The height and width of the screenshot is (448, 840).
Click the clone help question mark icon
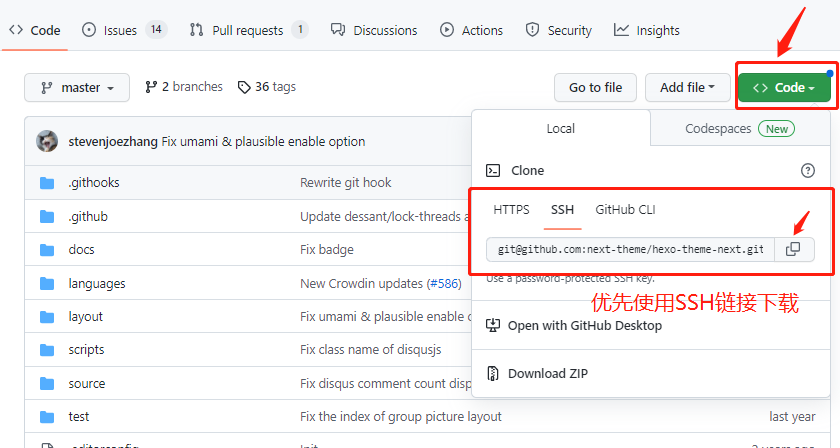(x=807, y=171)
